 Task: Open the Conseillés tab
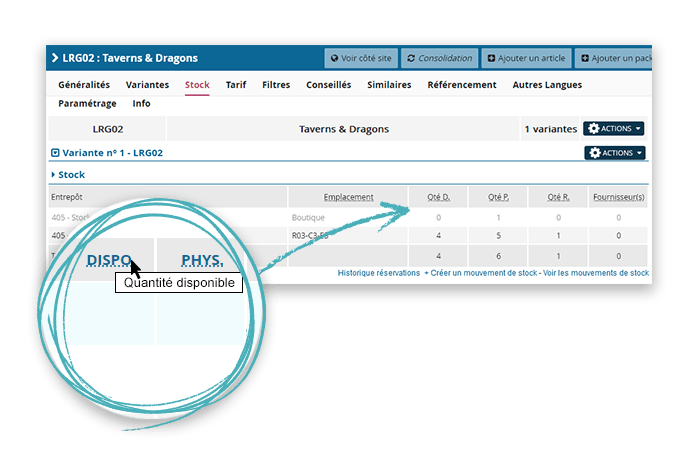click(328, 85)
